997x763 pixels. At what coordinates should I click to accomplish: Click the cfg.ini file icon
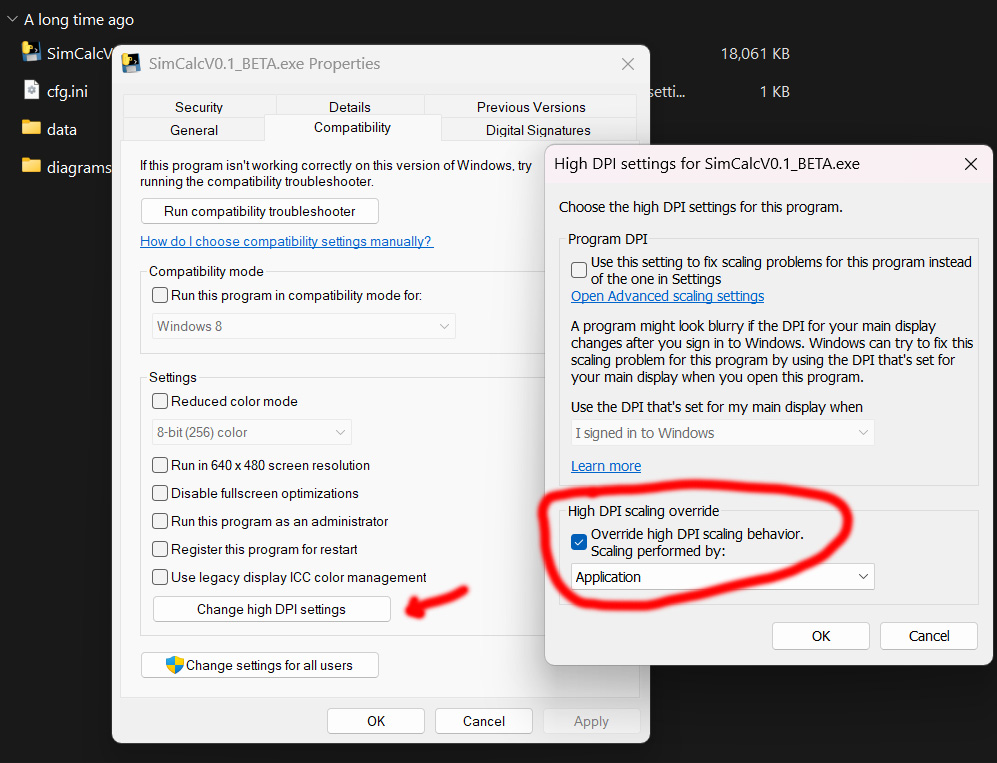pos(31,90)
